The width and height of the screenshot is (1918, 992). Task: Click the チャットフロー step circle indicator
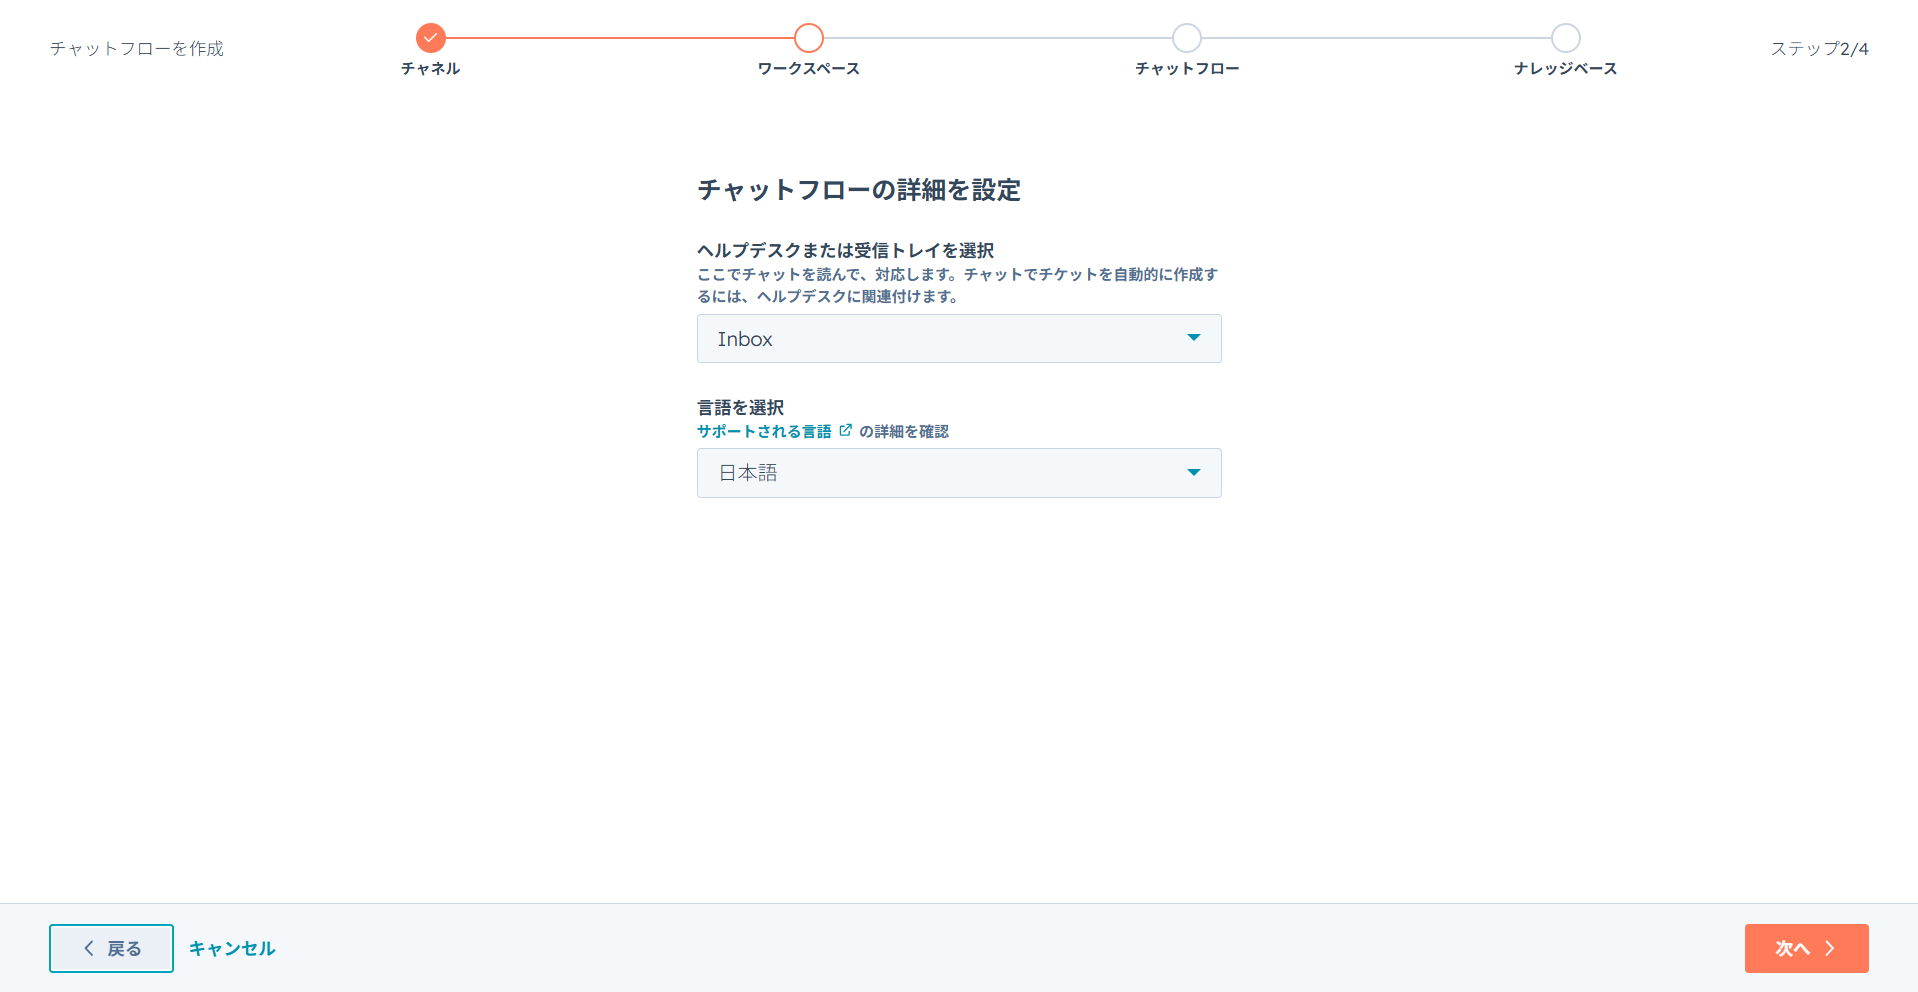coord(1186,38)
